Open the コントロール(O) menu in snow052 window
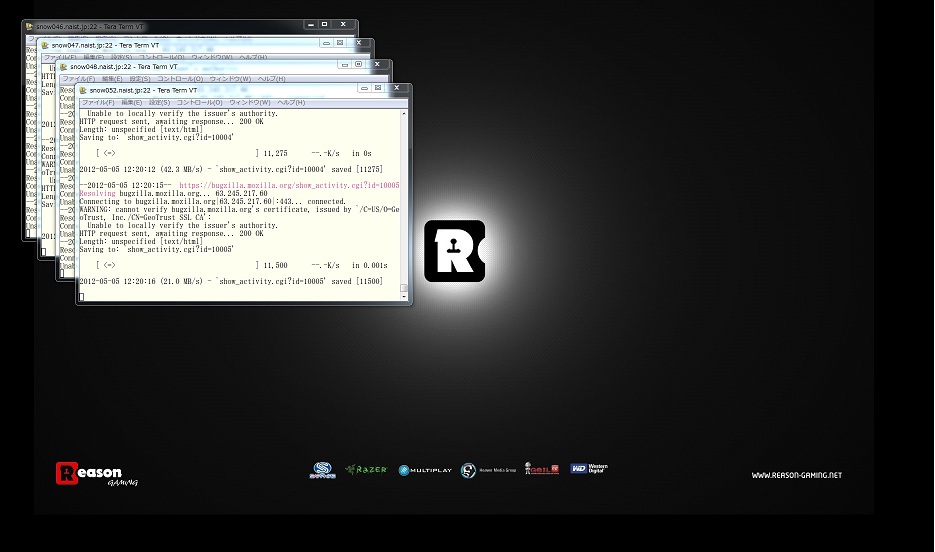 coord(199,103)
